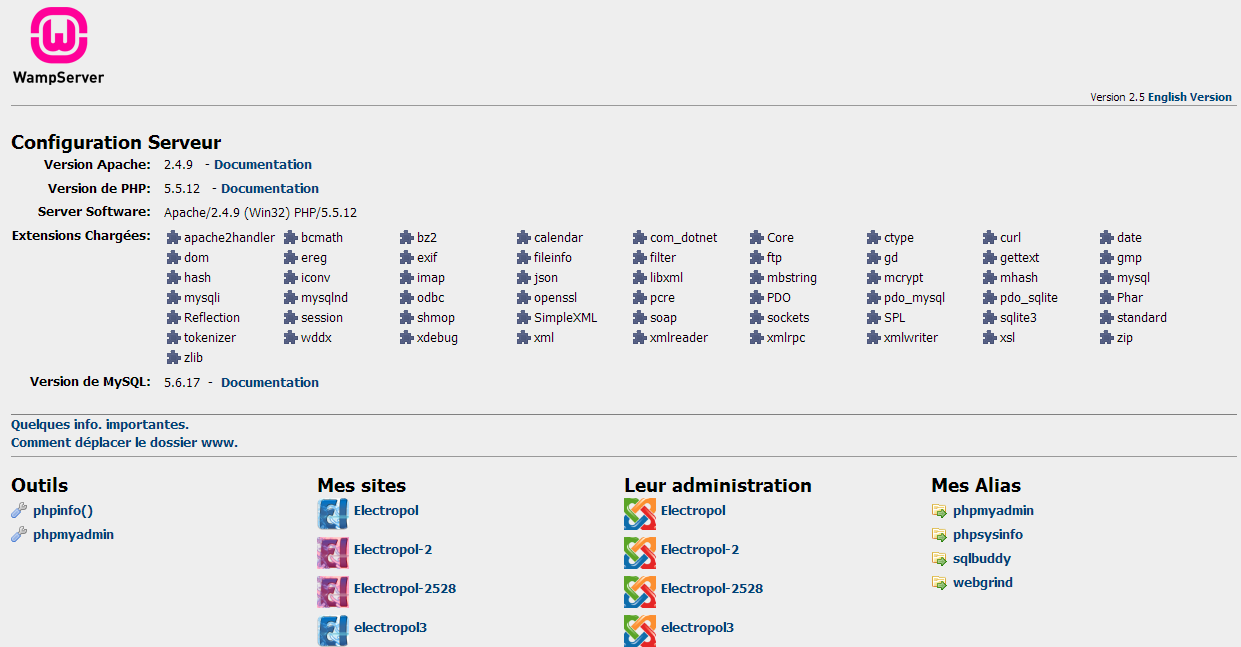The image size is (1241, 647).
Task: Click the standard extension text
Action: point(1142,318)
